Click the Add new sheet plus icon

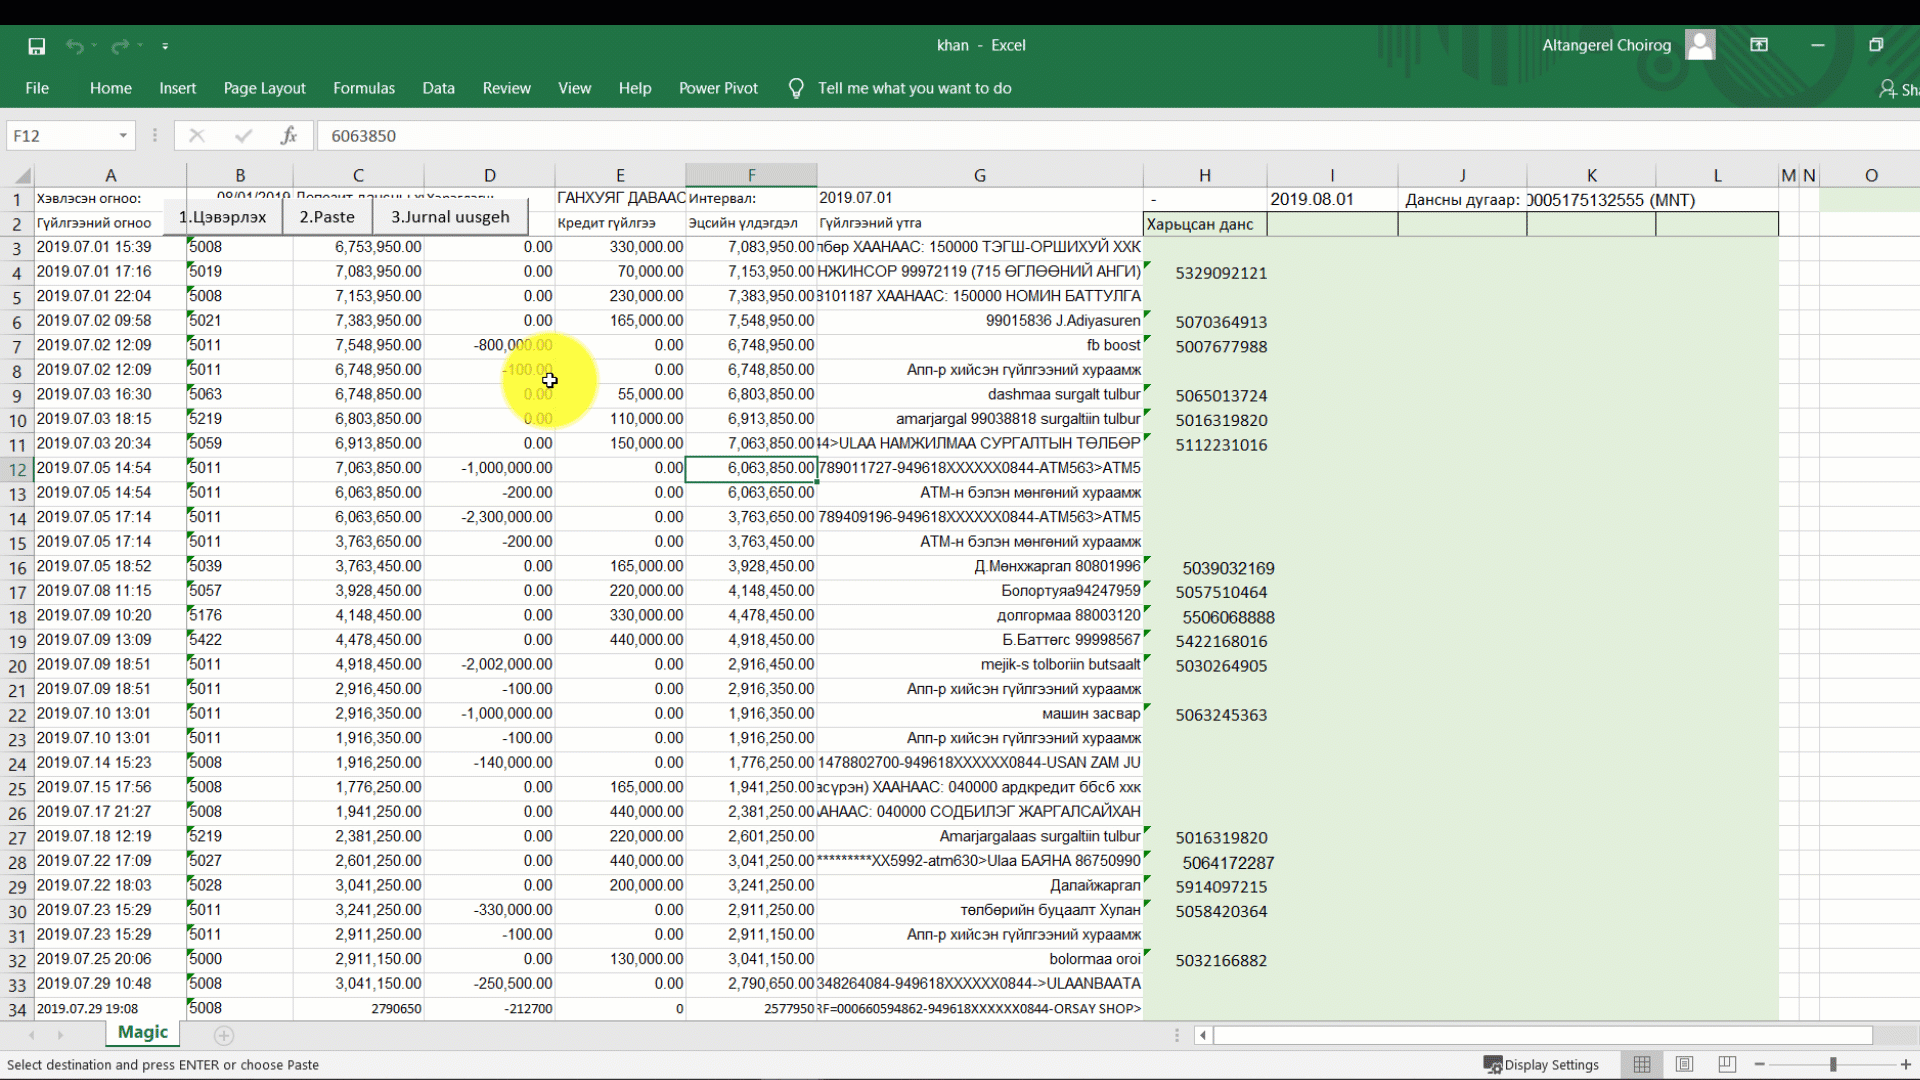[224, 1035]
